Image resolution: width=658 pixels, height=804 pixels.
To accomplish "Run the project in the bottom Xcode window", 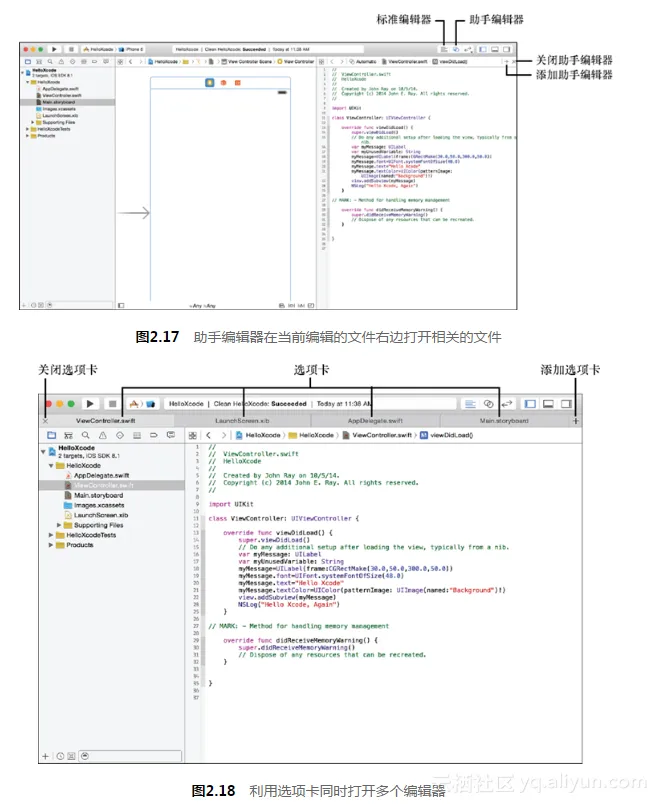I will pyautogui.click(x=90, y=404).
